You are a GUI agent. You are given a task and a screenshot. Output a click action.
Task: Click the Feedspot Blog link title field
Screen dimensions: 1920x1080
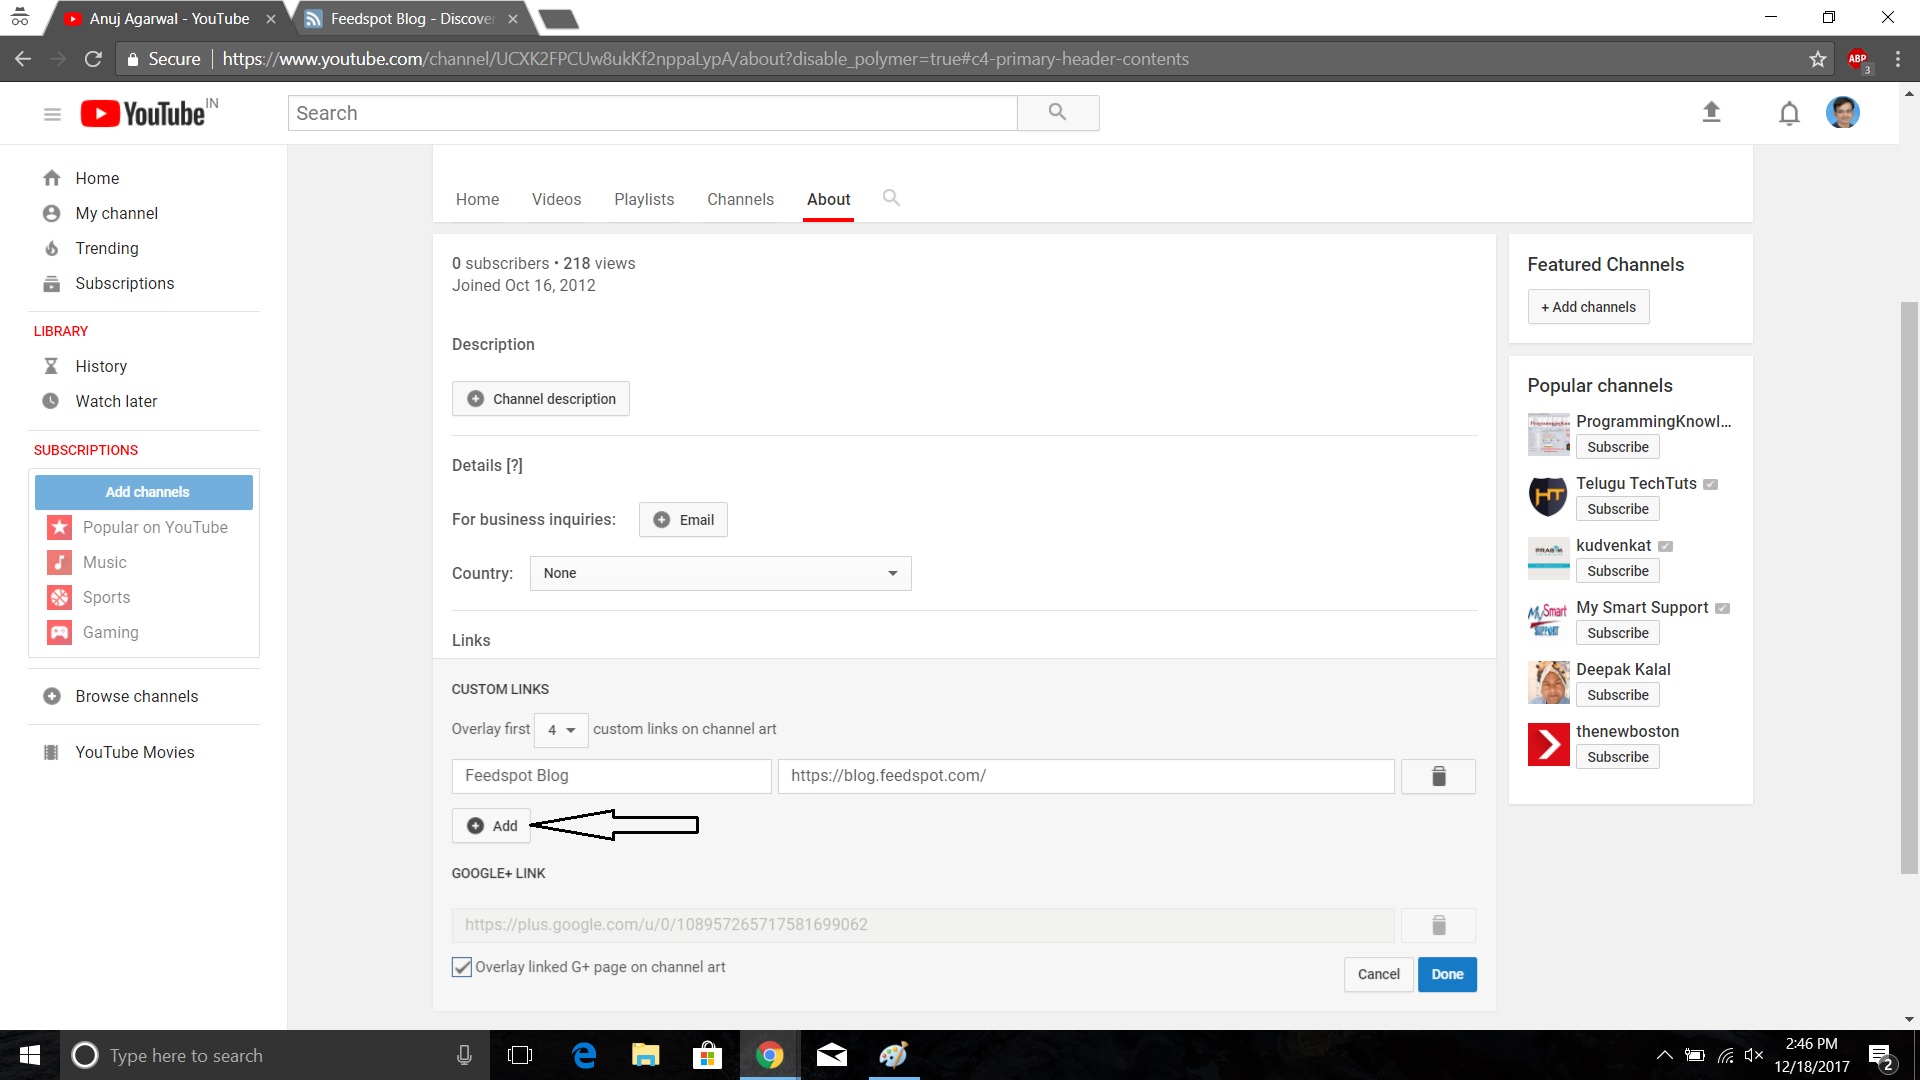coord(611,776)
